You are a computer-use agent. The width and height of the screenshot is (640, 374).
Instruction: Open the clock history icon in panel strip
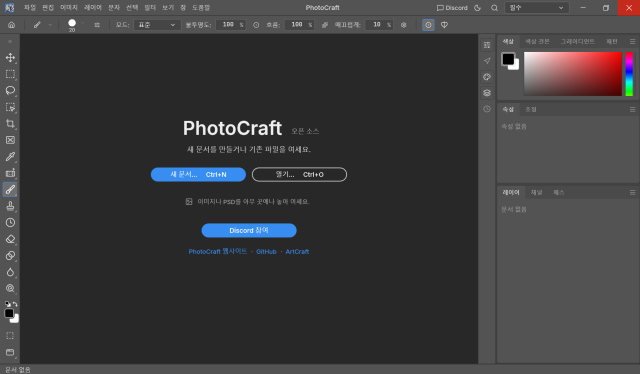tap(487, 109)
